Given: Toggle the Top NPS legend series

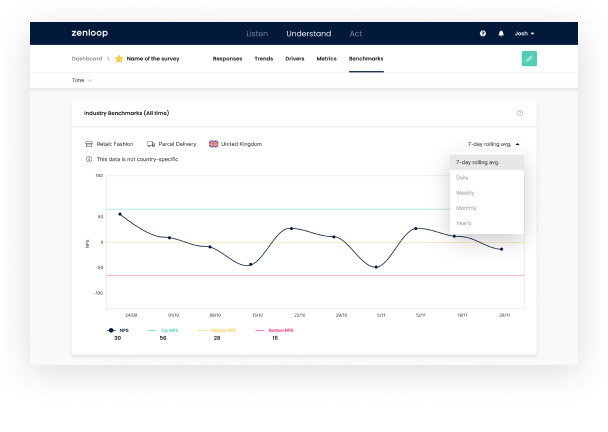Looking at the screenshot, I should [x=163, y=330].
